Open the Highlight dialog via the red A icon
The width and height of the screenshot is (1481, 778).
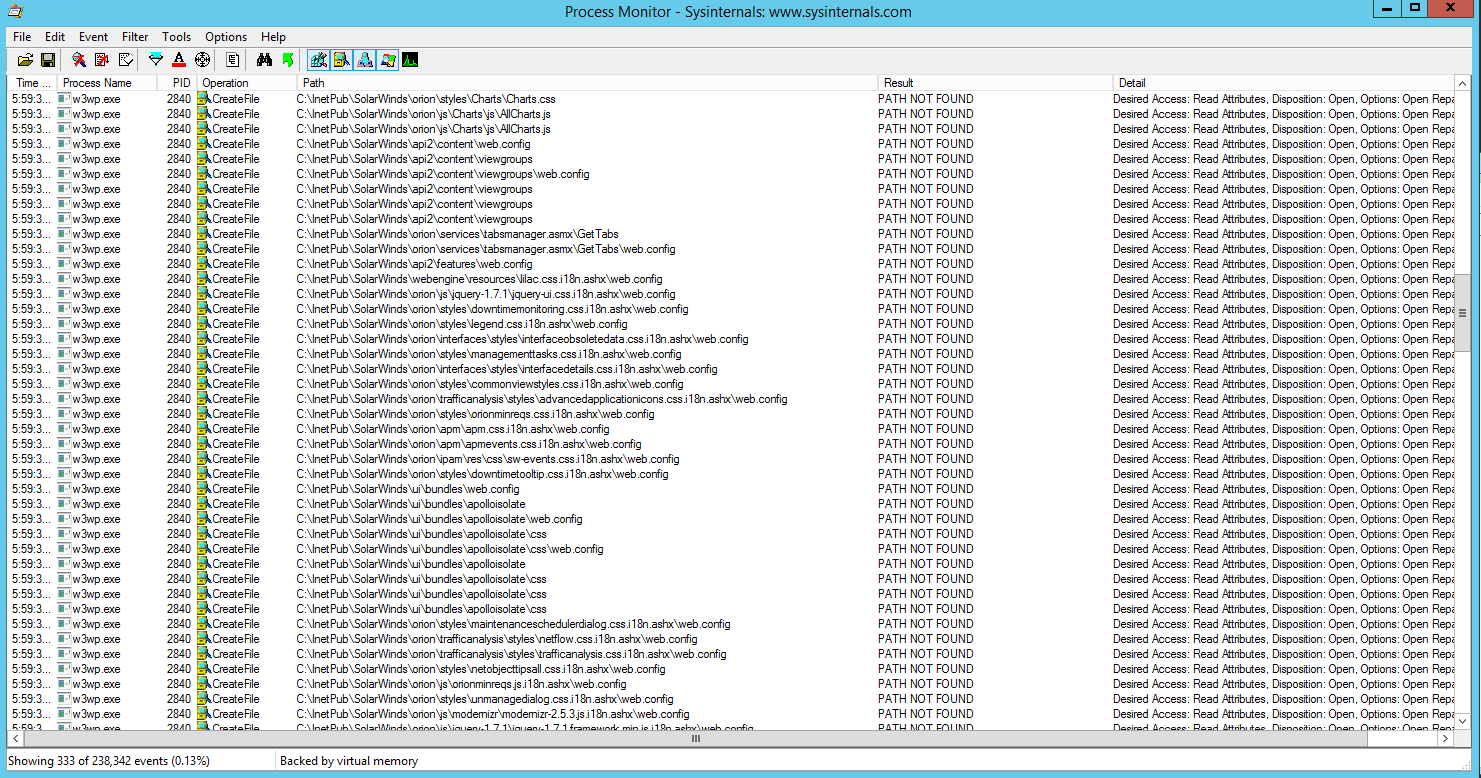(x=180, y=59)
